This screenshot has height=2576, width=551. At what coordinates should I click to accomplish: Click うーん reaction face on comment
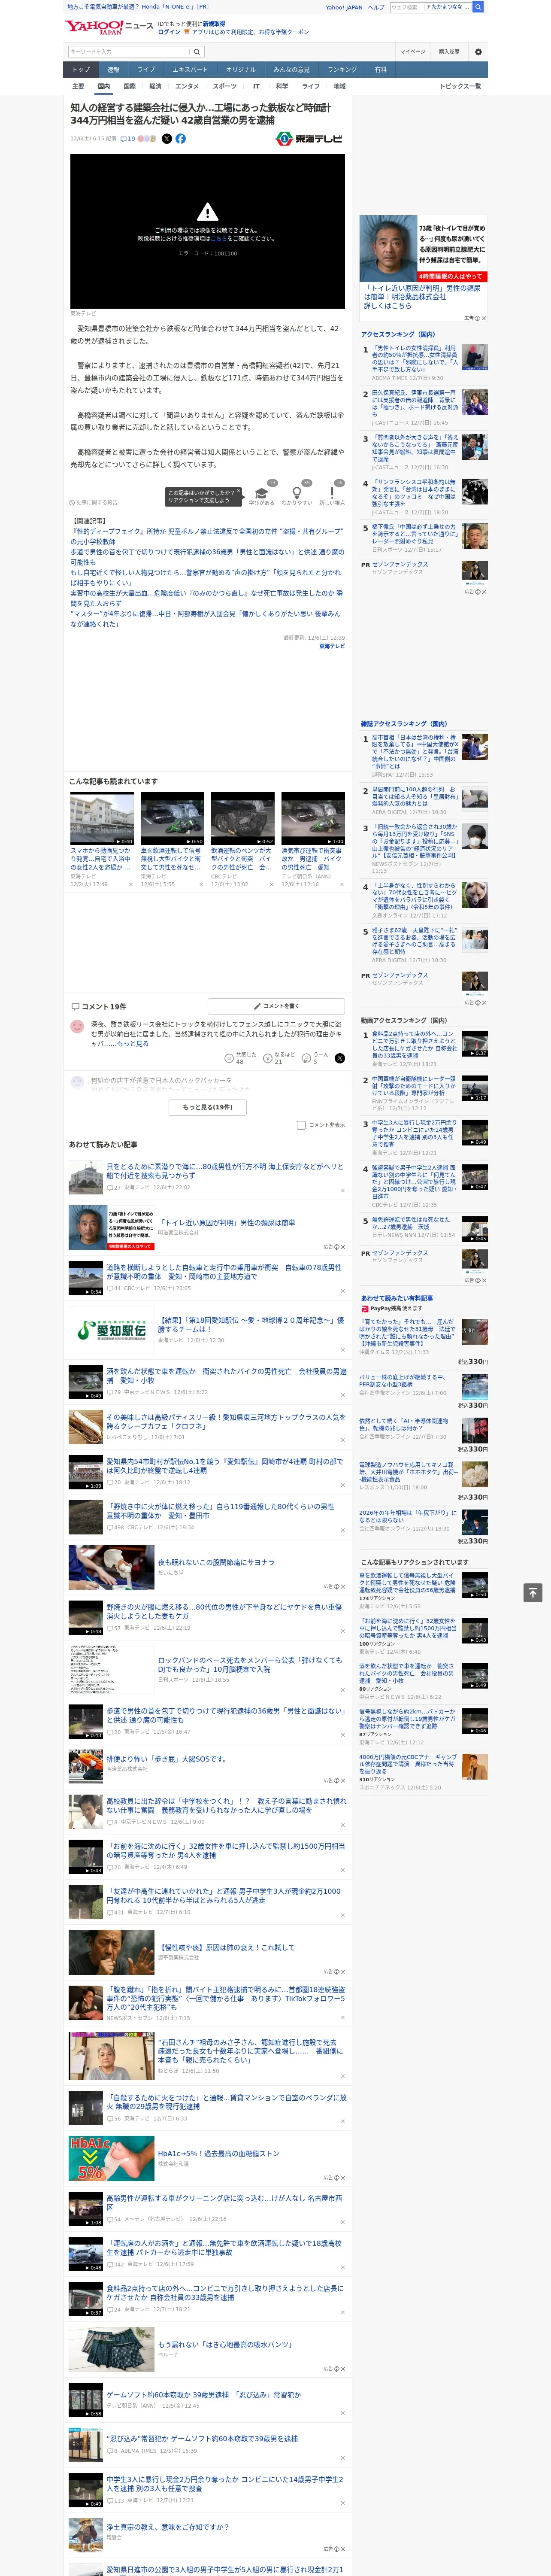[x=306, y=1057]
